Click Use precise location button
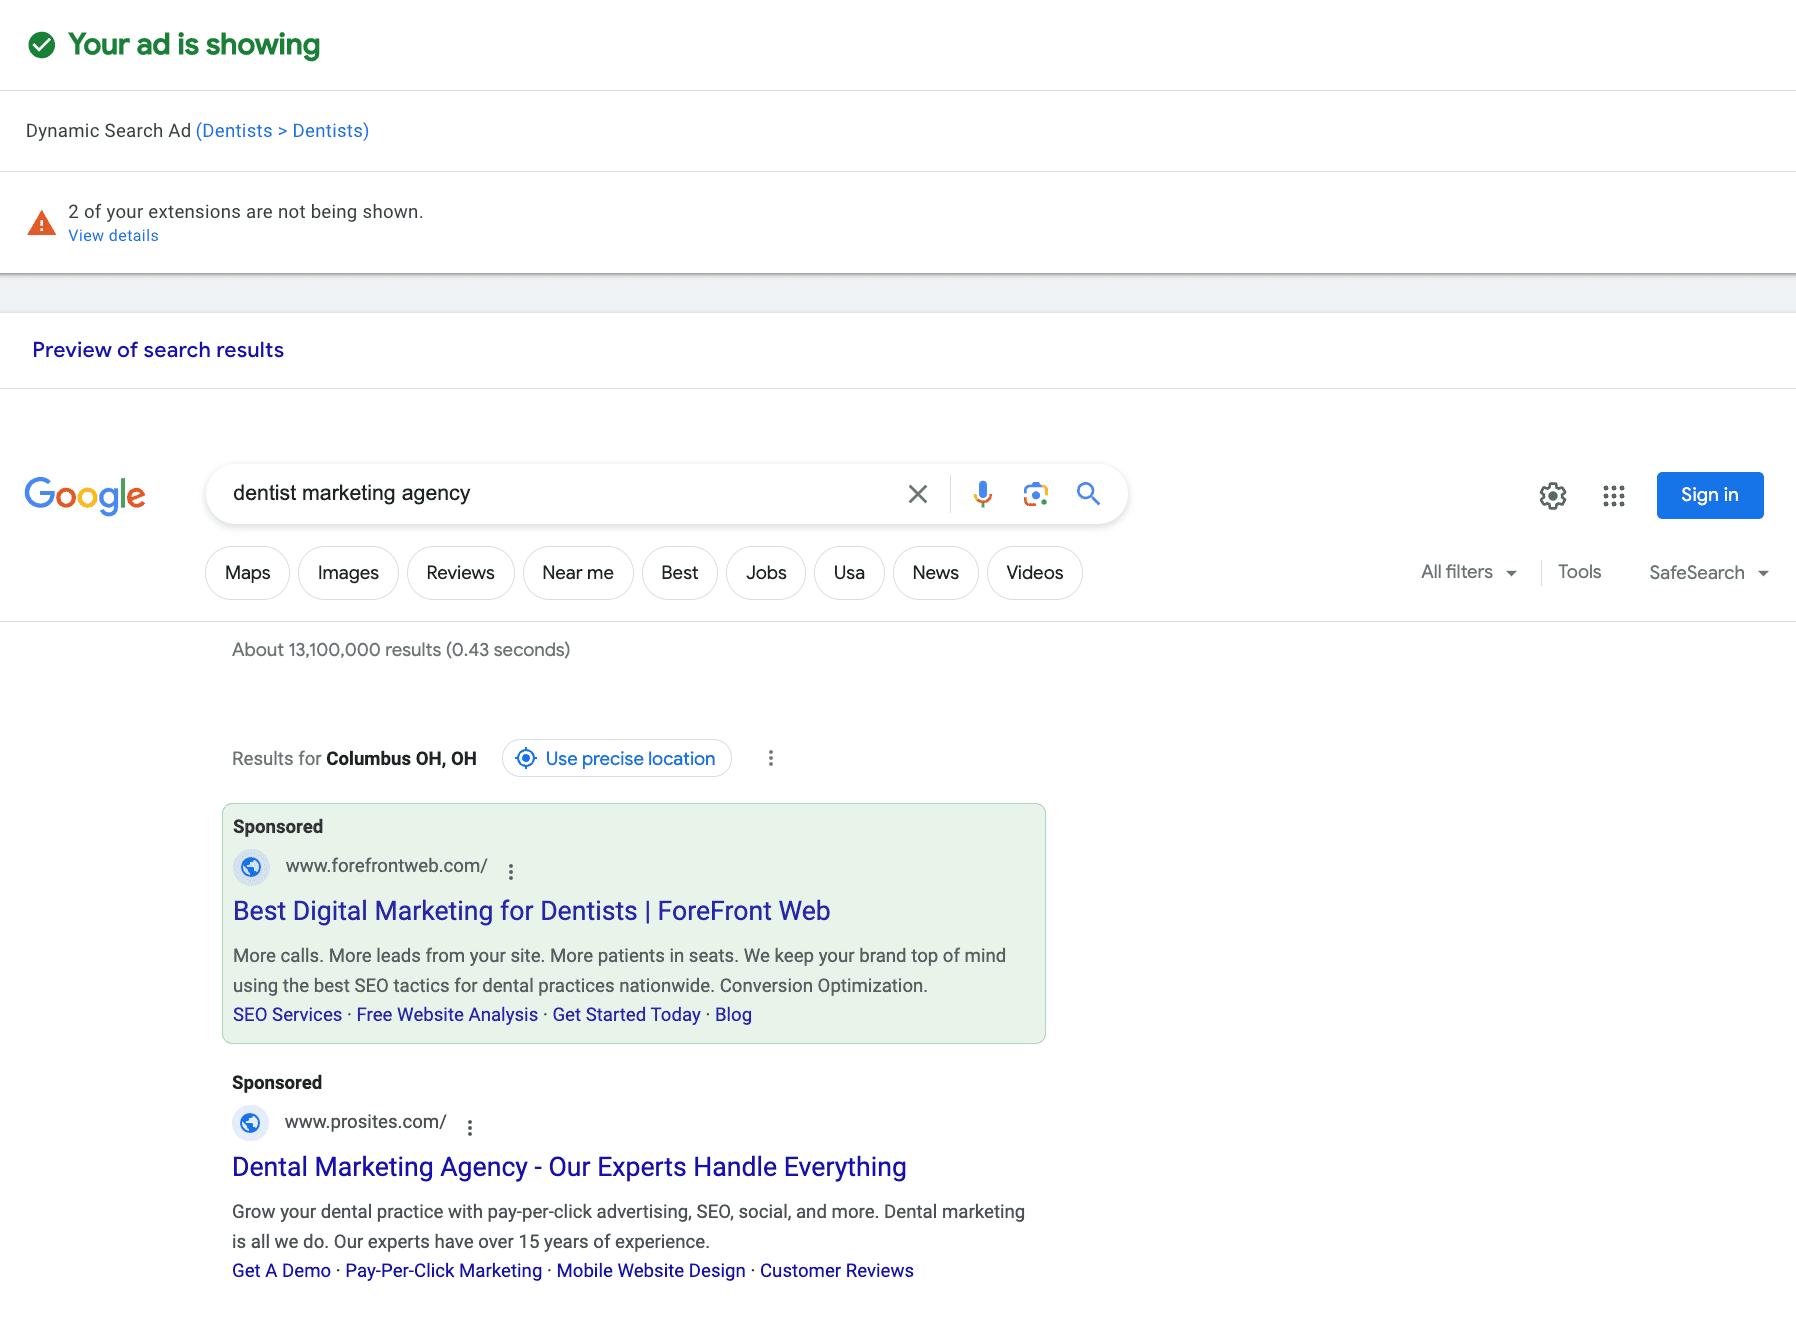 pos(617,759)
